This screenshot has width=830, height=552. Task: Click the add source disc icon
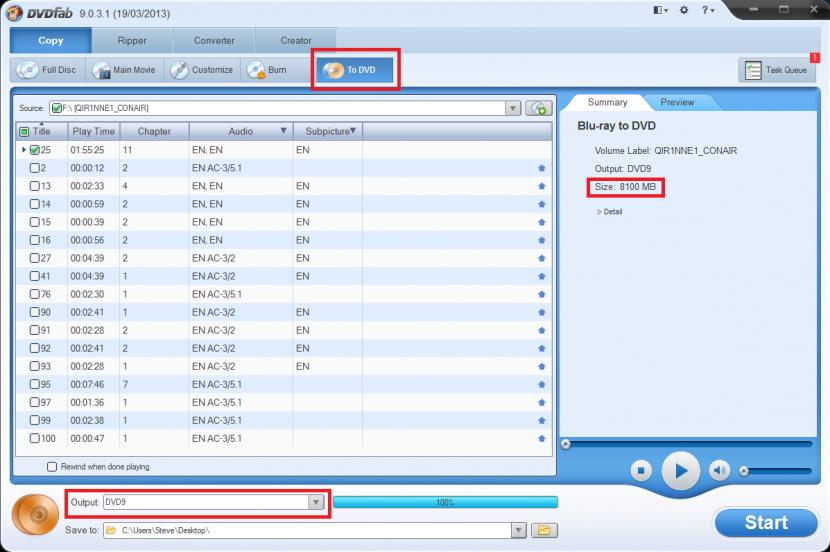coord(539,108)
